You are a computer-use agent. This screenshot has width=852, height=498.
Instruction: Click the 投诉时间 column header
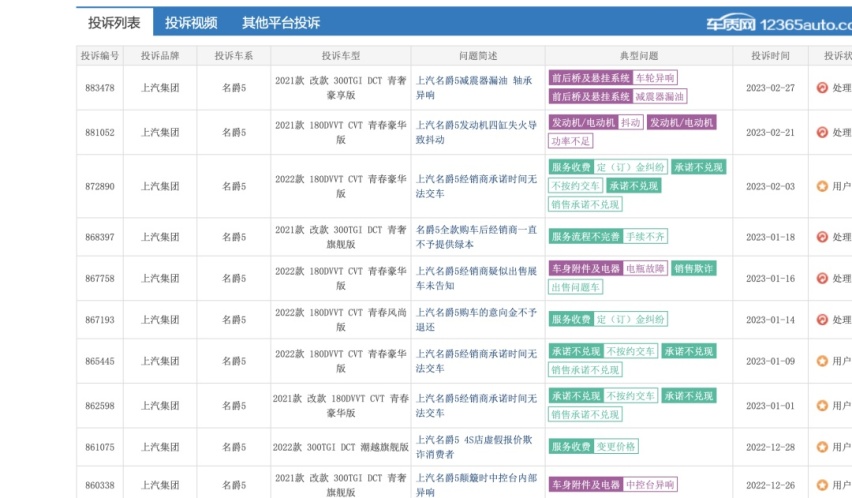[770, 55]
